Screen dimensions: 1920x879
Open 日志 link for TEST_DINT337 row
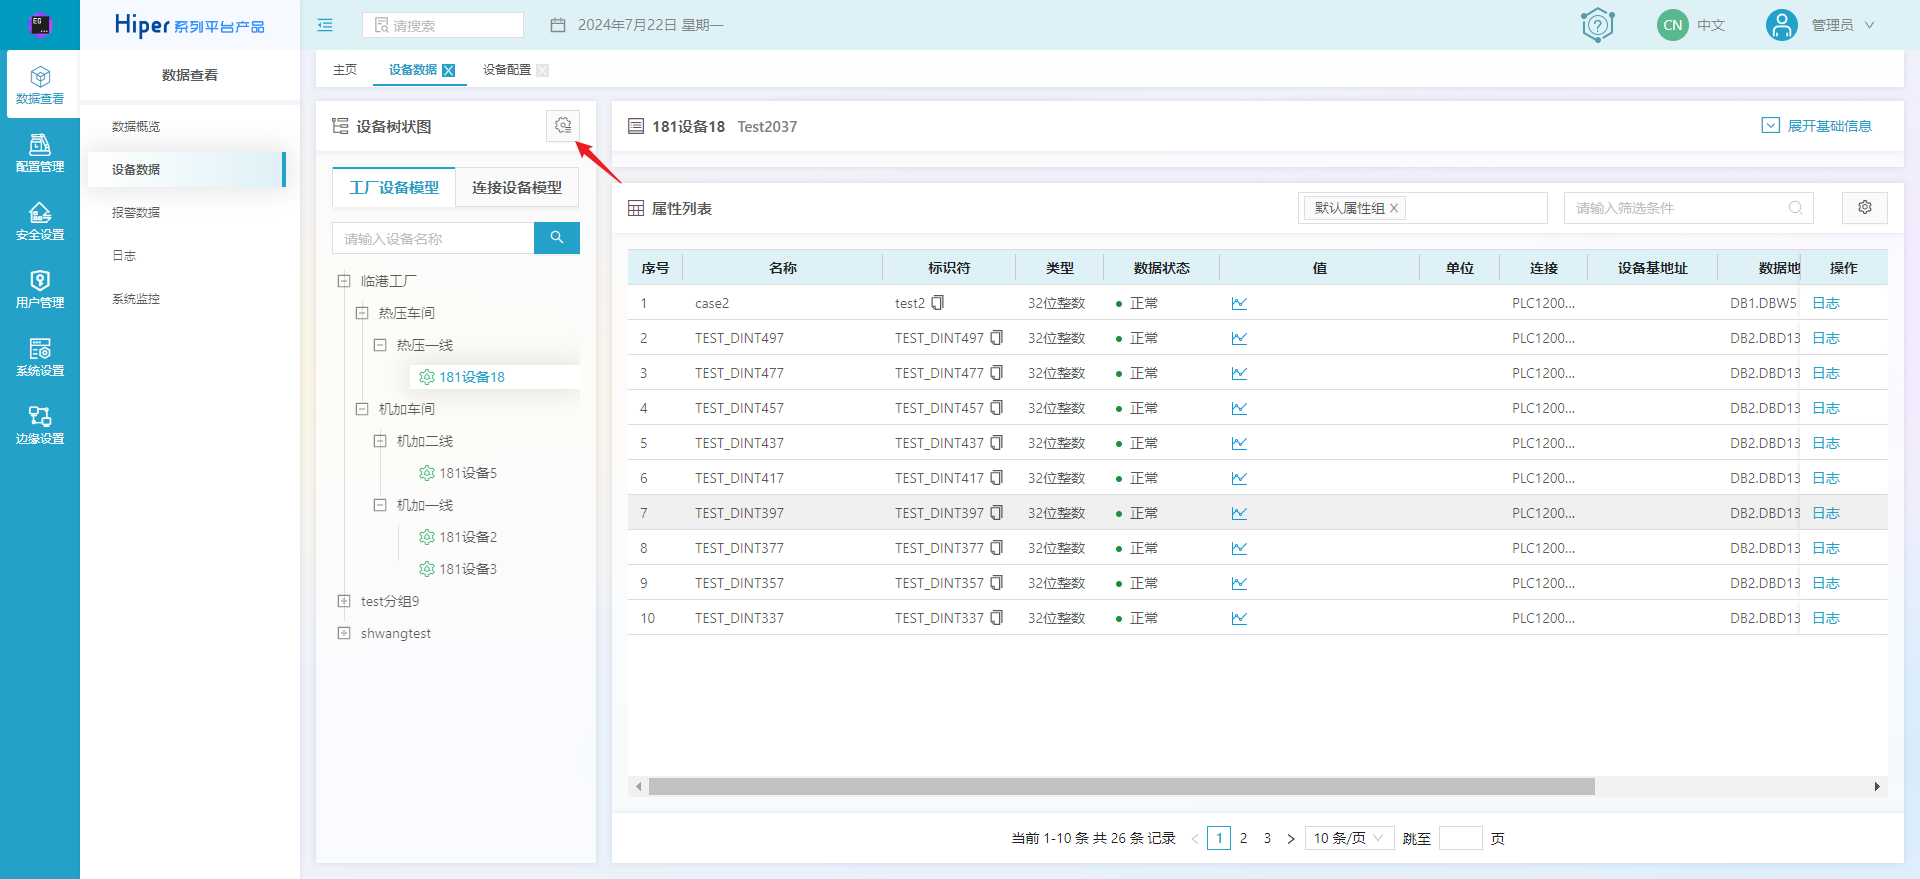click(1826, 618)
